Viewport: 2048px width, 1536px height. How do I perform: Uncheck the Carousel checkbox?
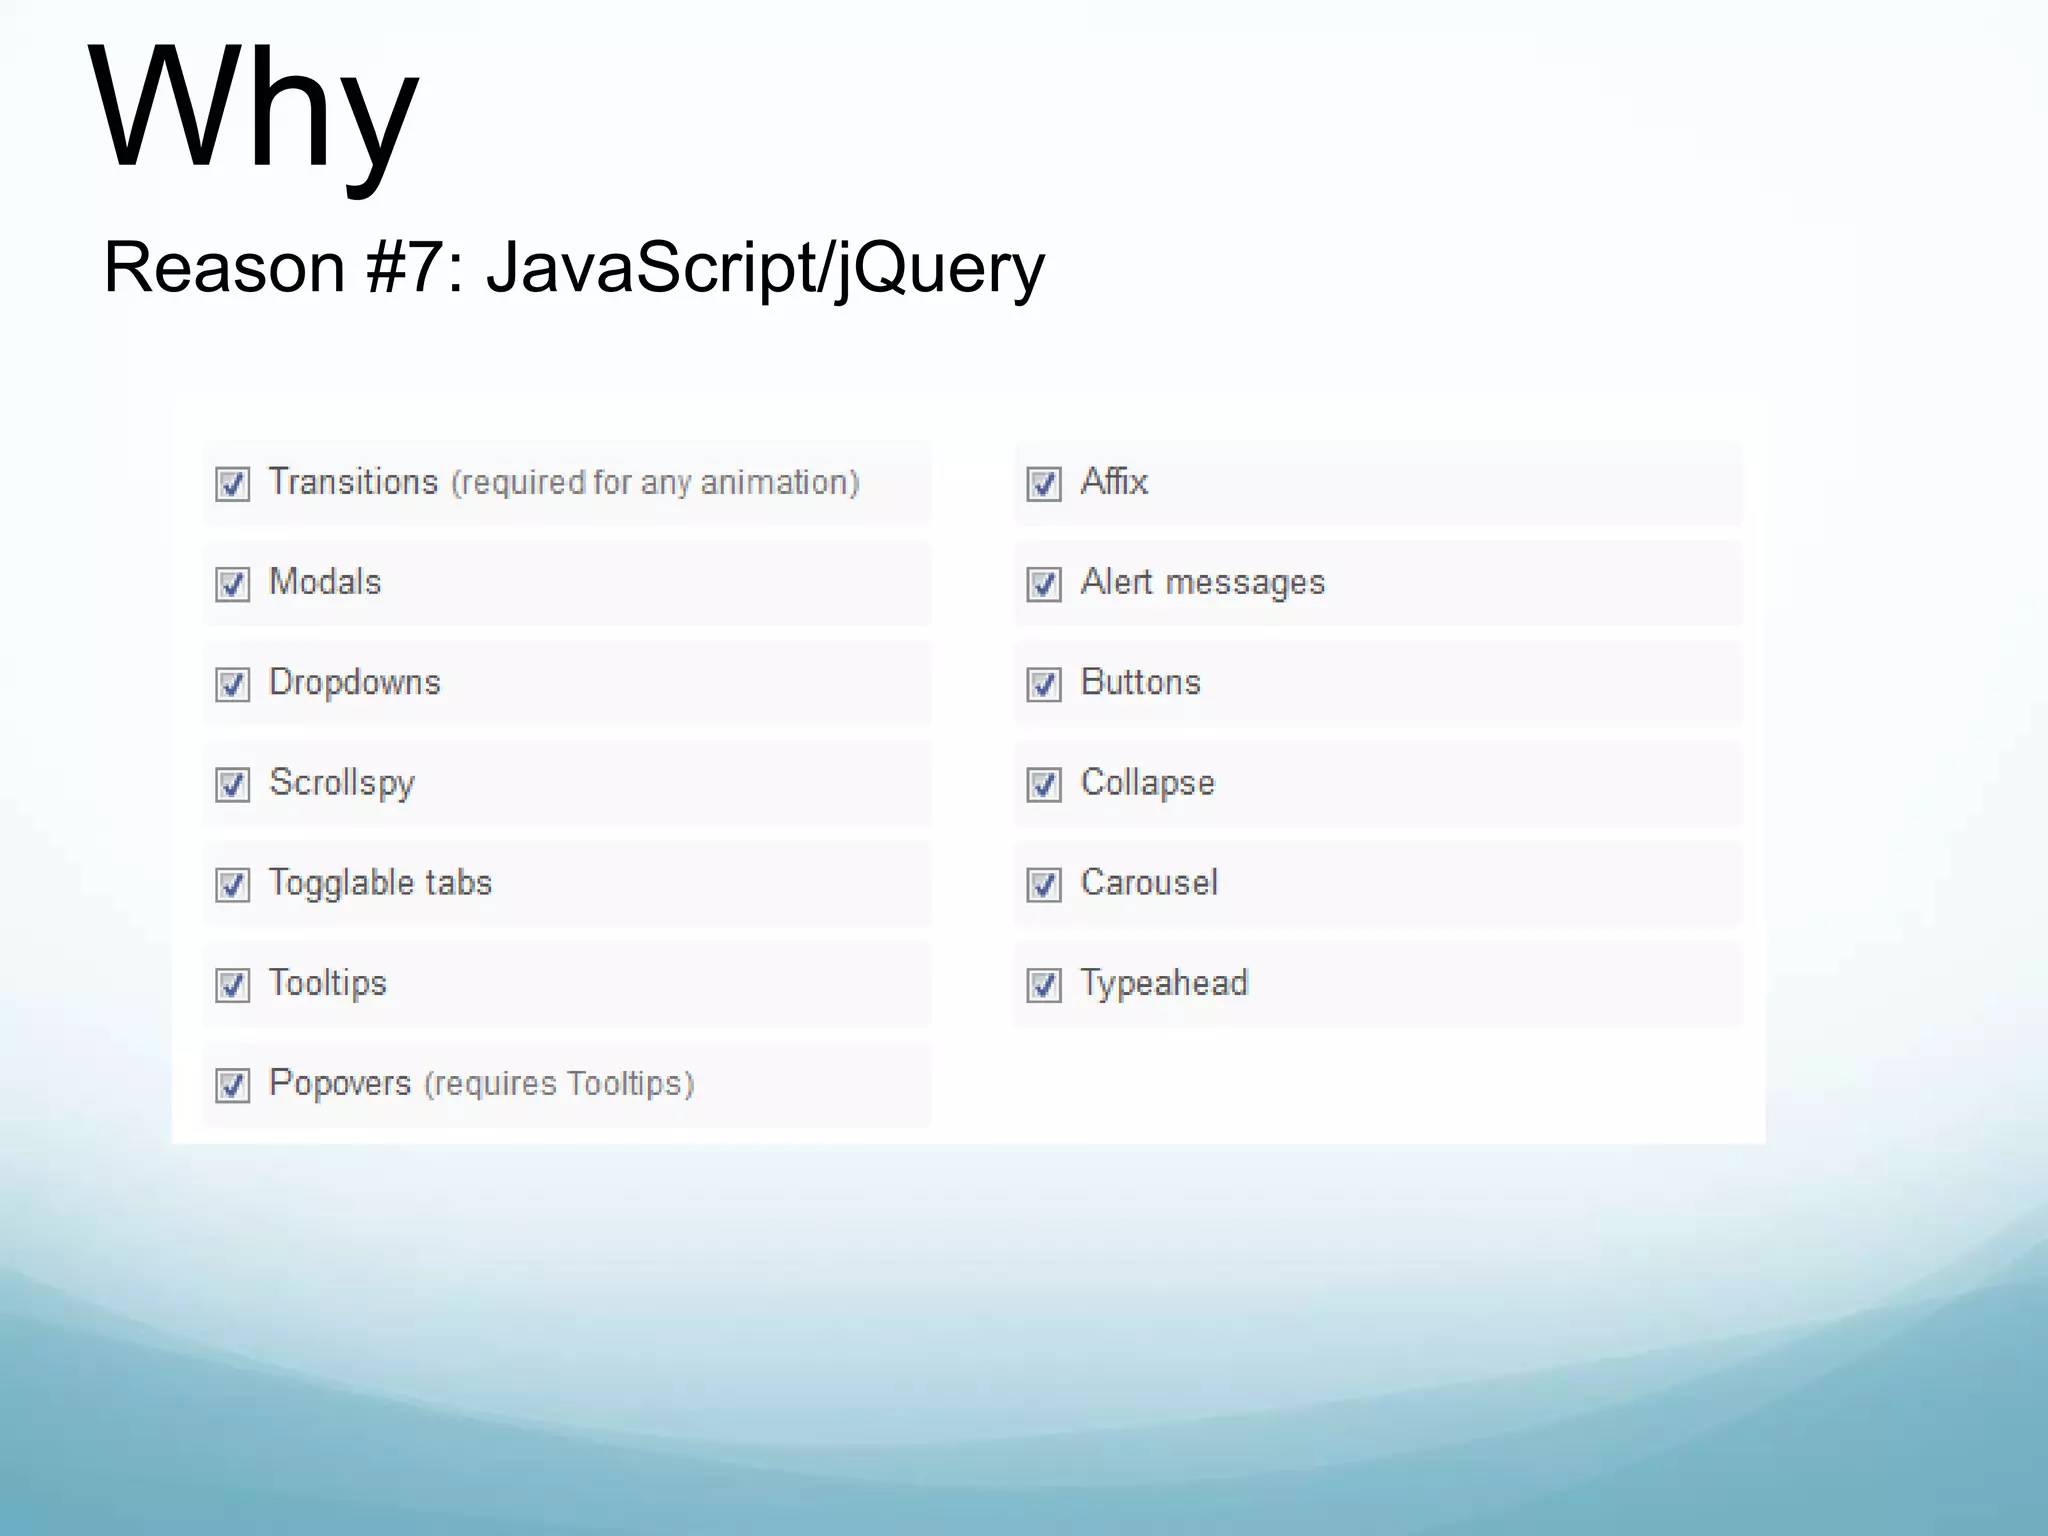tap(1044, 884)
